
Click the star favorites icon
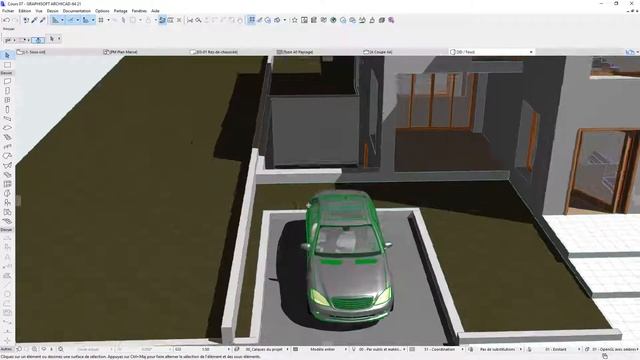tap(294, 20)
